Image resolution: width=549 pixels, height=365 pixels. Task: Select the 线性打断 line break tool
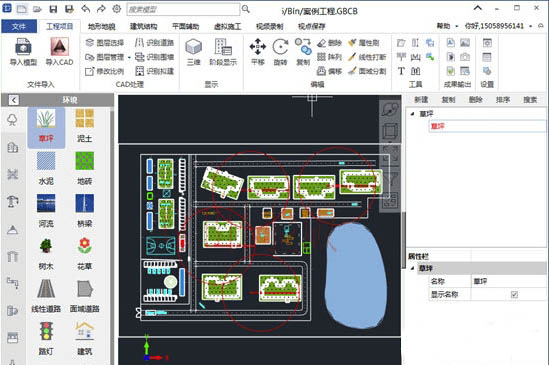point(367,57)
